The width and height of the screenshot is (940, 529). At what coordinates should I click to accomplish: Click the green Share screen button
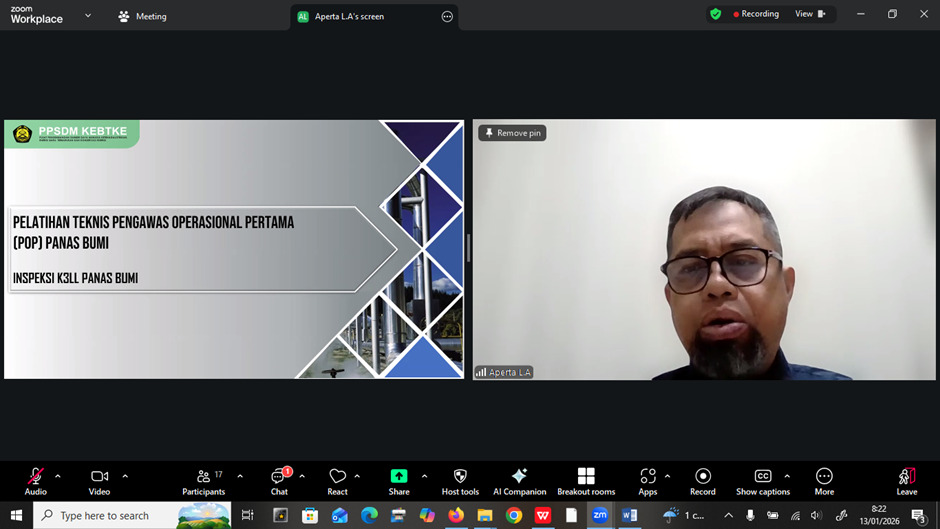click(x=399, y=480)
